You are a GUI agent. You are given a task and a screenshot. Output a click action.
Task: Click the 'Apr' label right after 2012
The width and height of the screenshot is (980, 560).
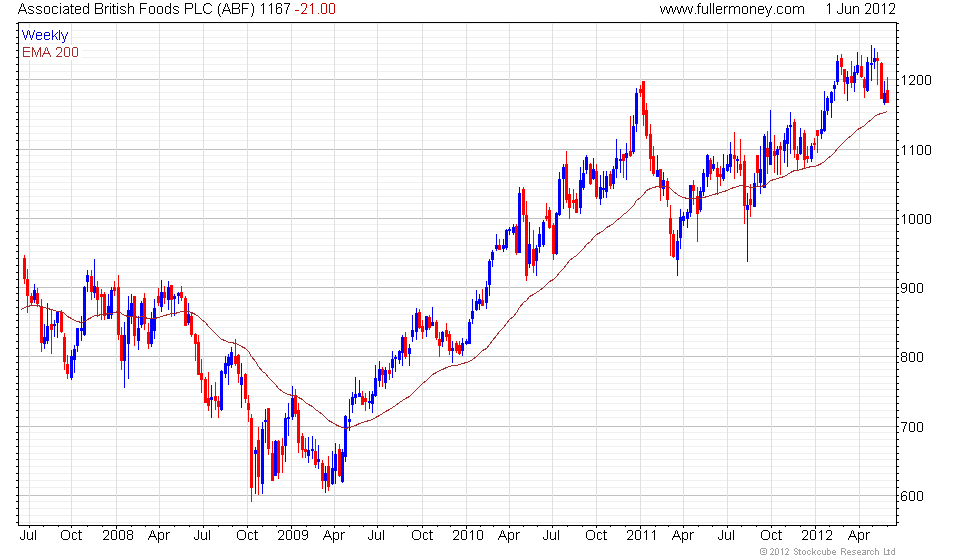pos(859,536)
